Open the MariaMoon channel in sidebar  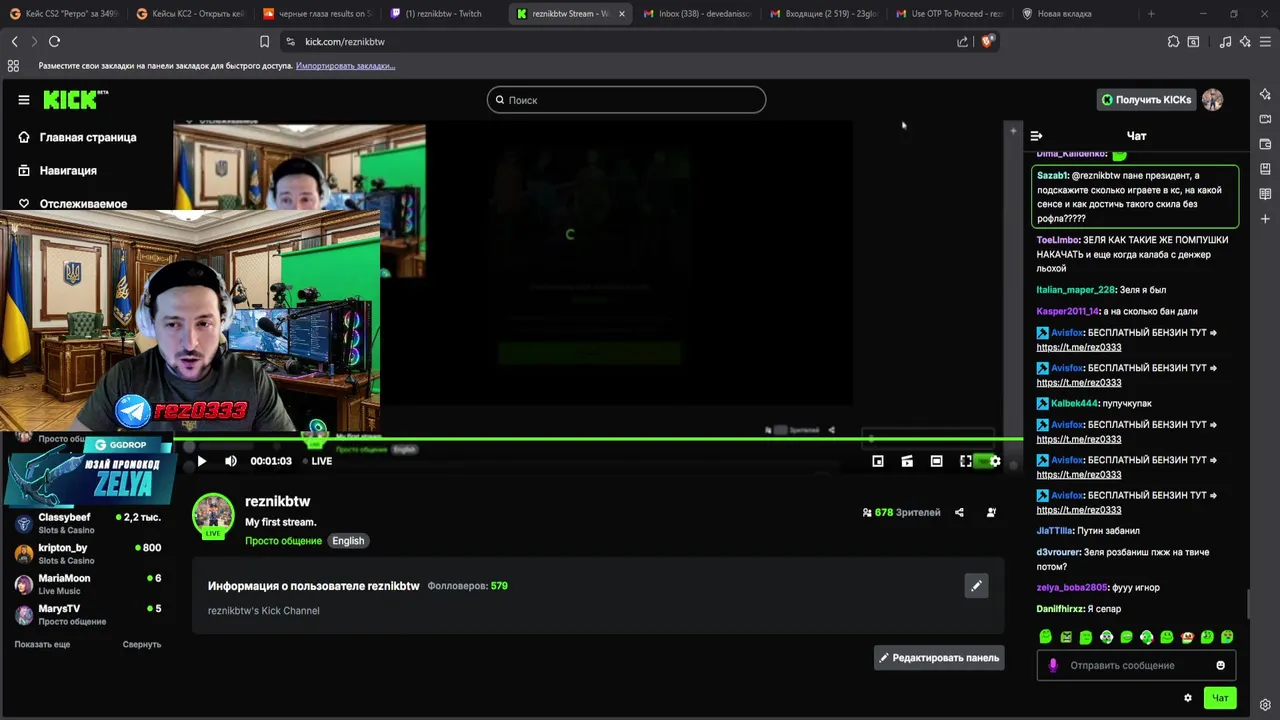[x=88, y=584]
